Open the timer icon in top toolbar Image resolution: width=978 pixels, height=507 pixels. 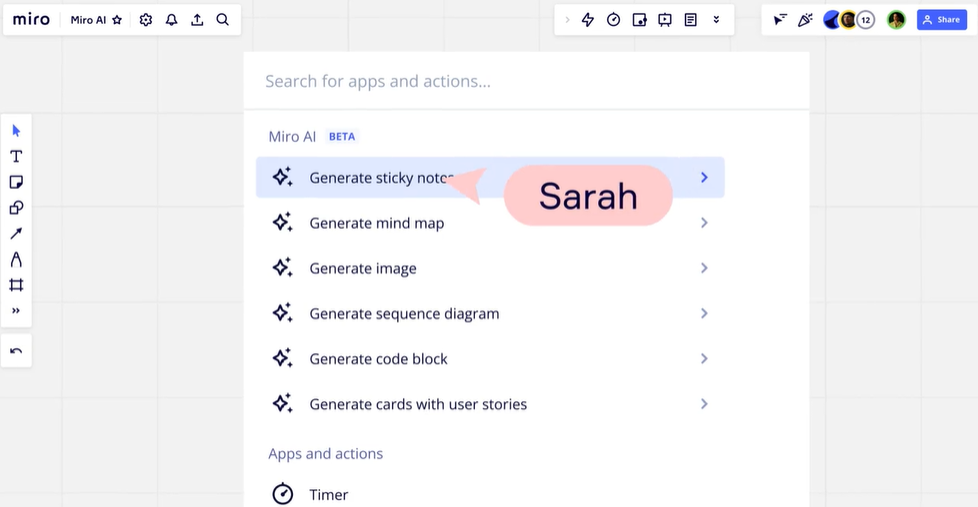click(x=614, y=20)
